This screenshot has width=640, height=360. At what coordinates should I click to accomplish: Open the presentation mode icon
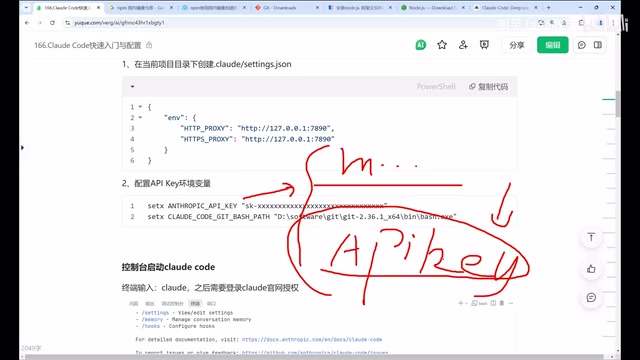pyautogui.click(x=484, y=45)
